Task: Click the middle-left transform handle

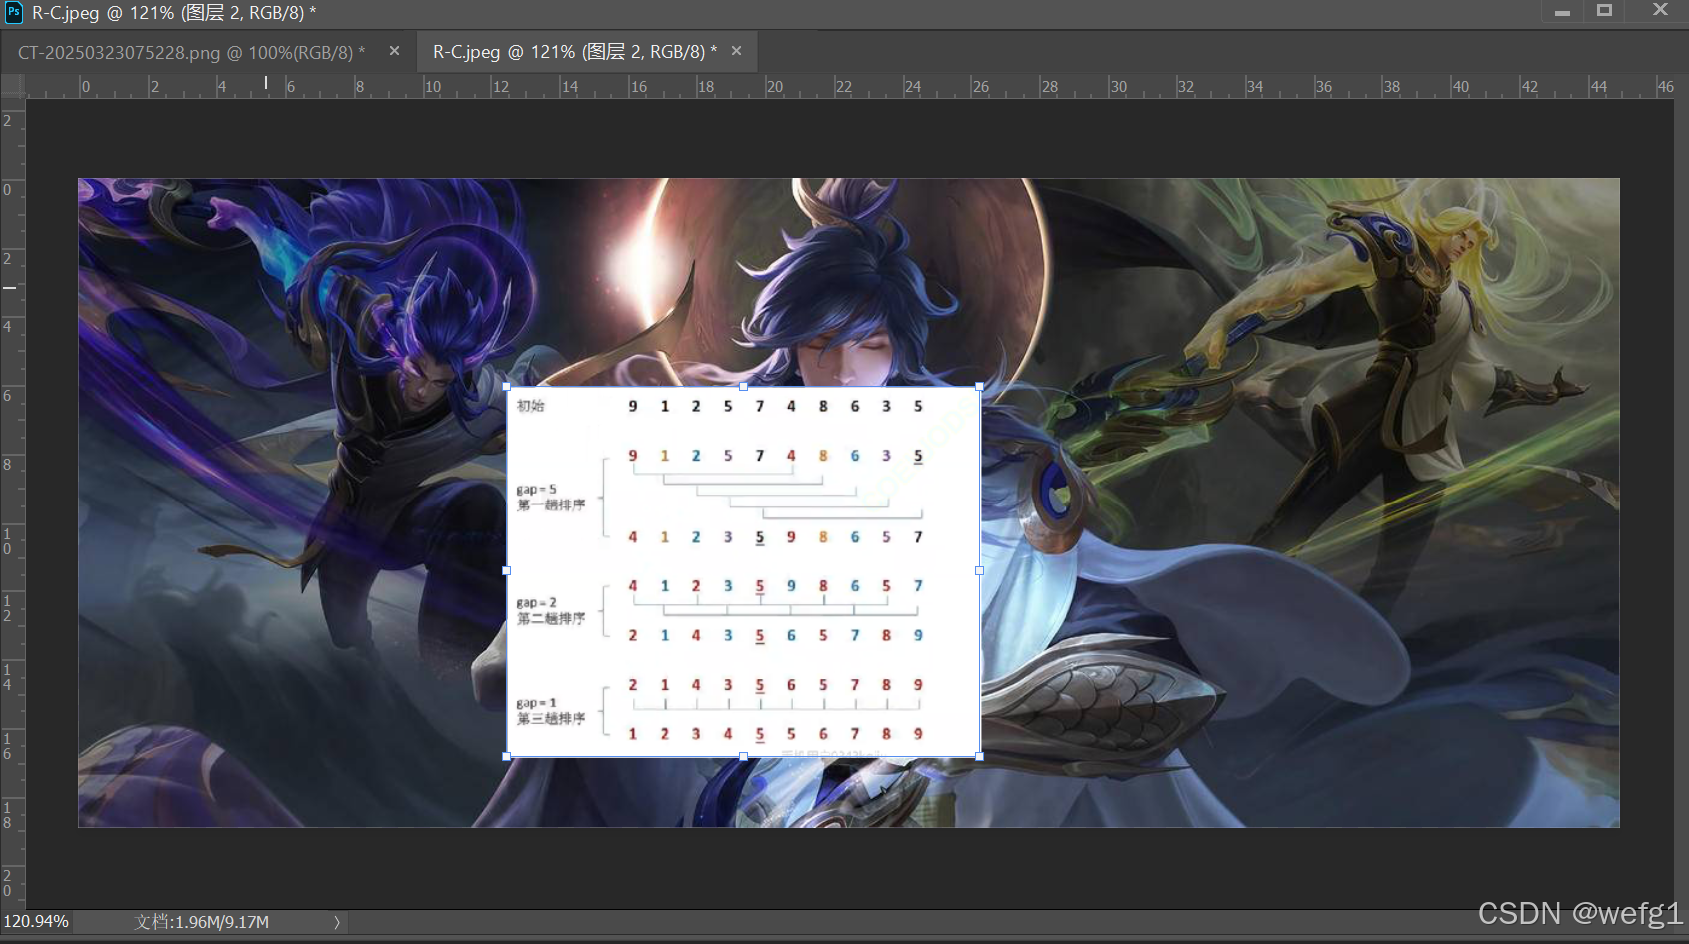Action: click(x=506, y=571)
